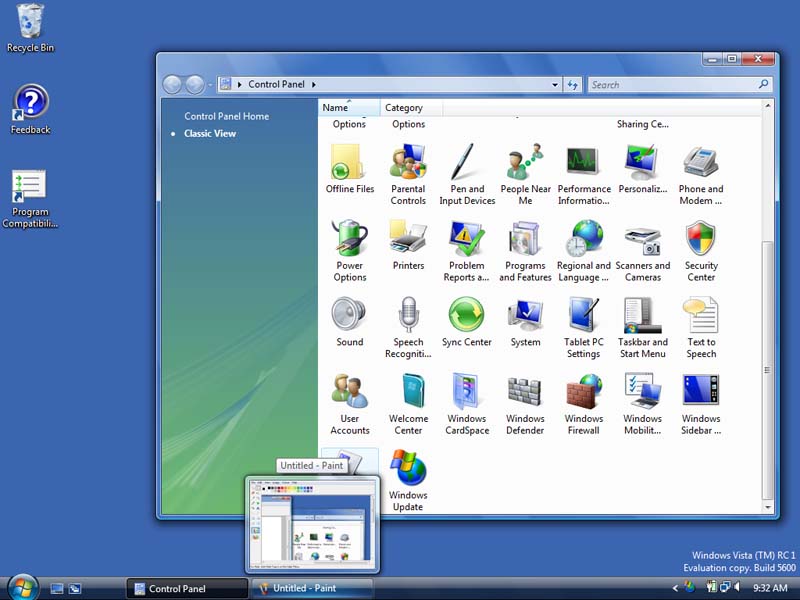Open the Personalization icon
The height and width of the screenshot is (600, 800).
coord(642,169)
